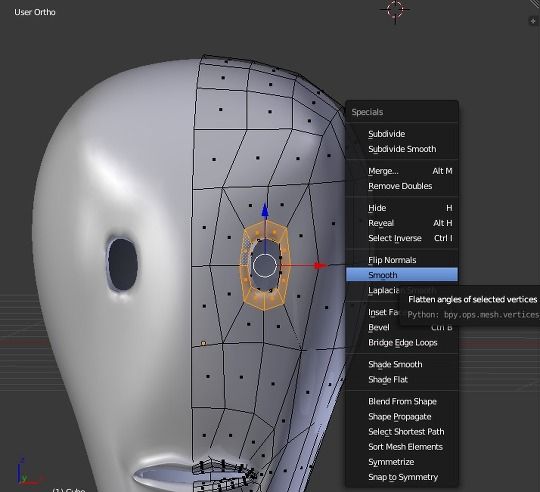This screenshot has width=540, height=492.
Task: Choose Subdivide Smooth menu entry
Action: pos(402,149)
